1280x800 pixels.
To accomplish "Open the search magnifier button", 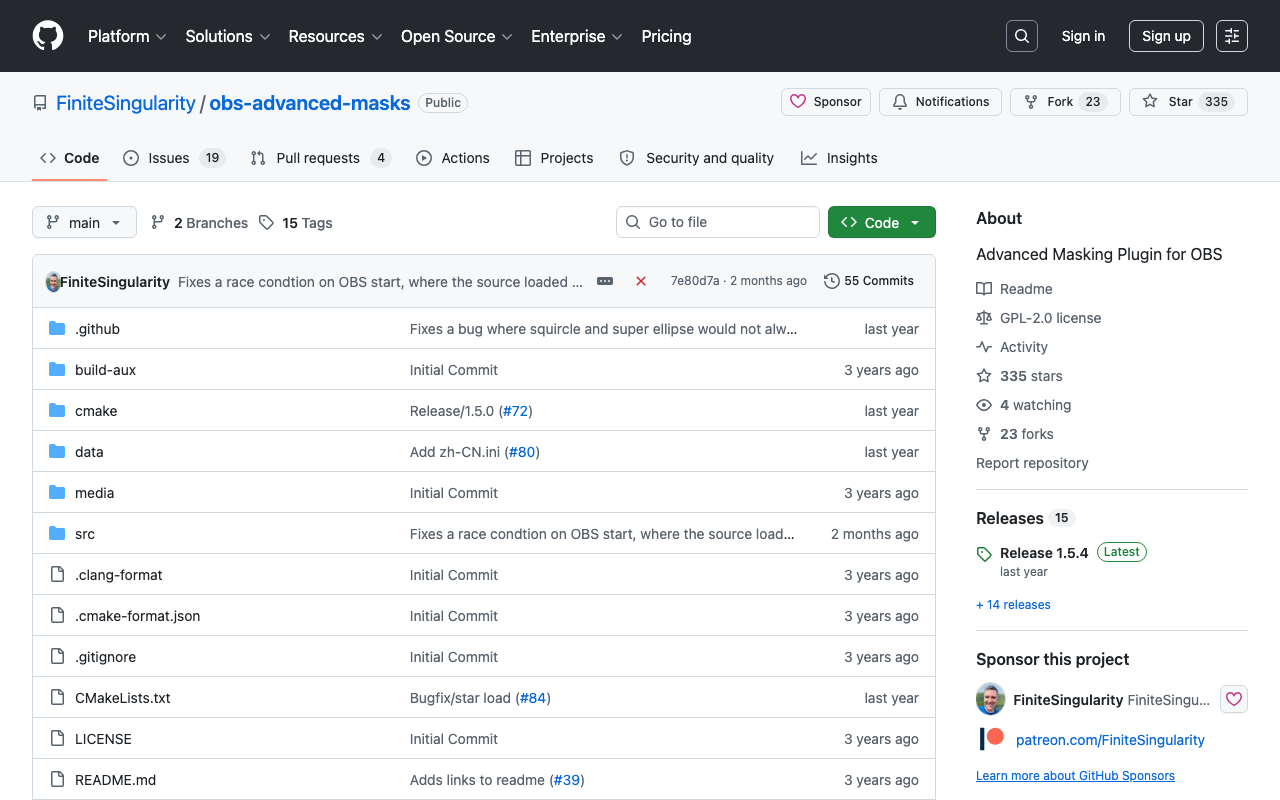I will [x=1022, y=36].
